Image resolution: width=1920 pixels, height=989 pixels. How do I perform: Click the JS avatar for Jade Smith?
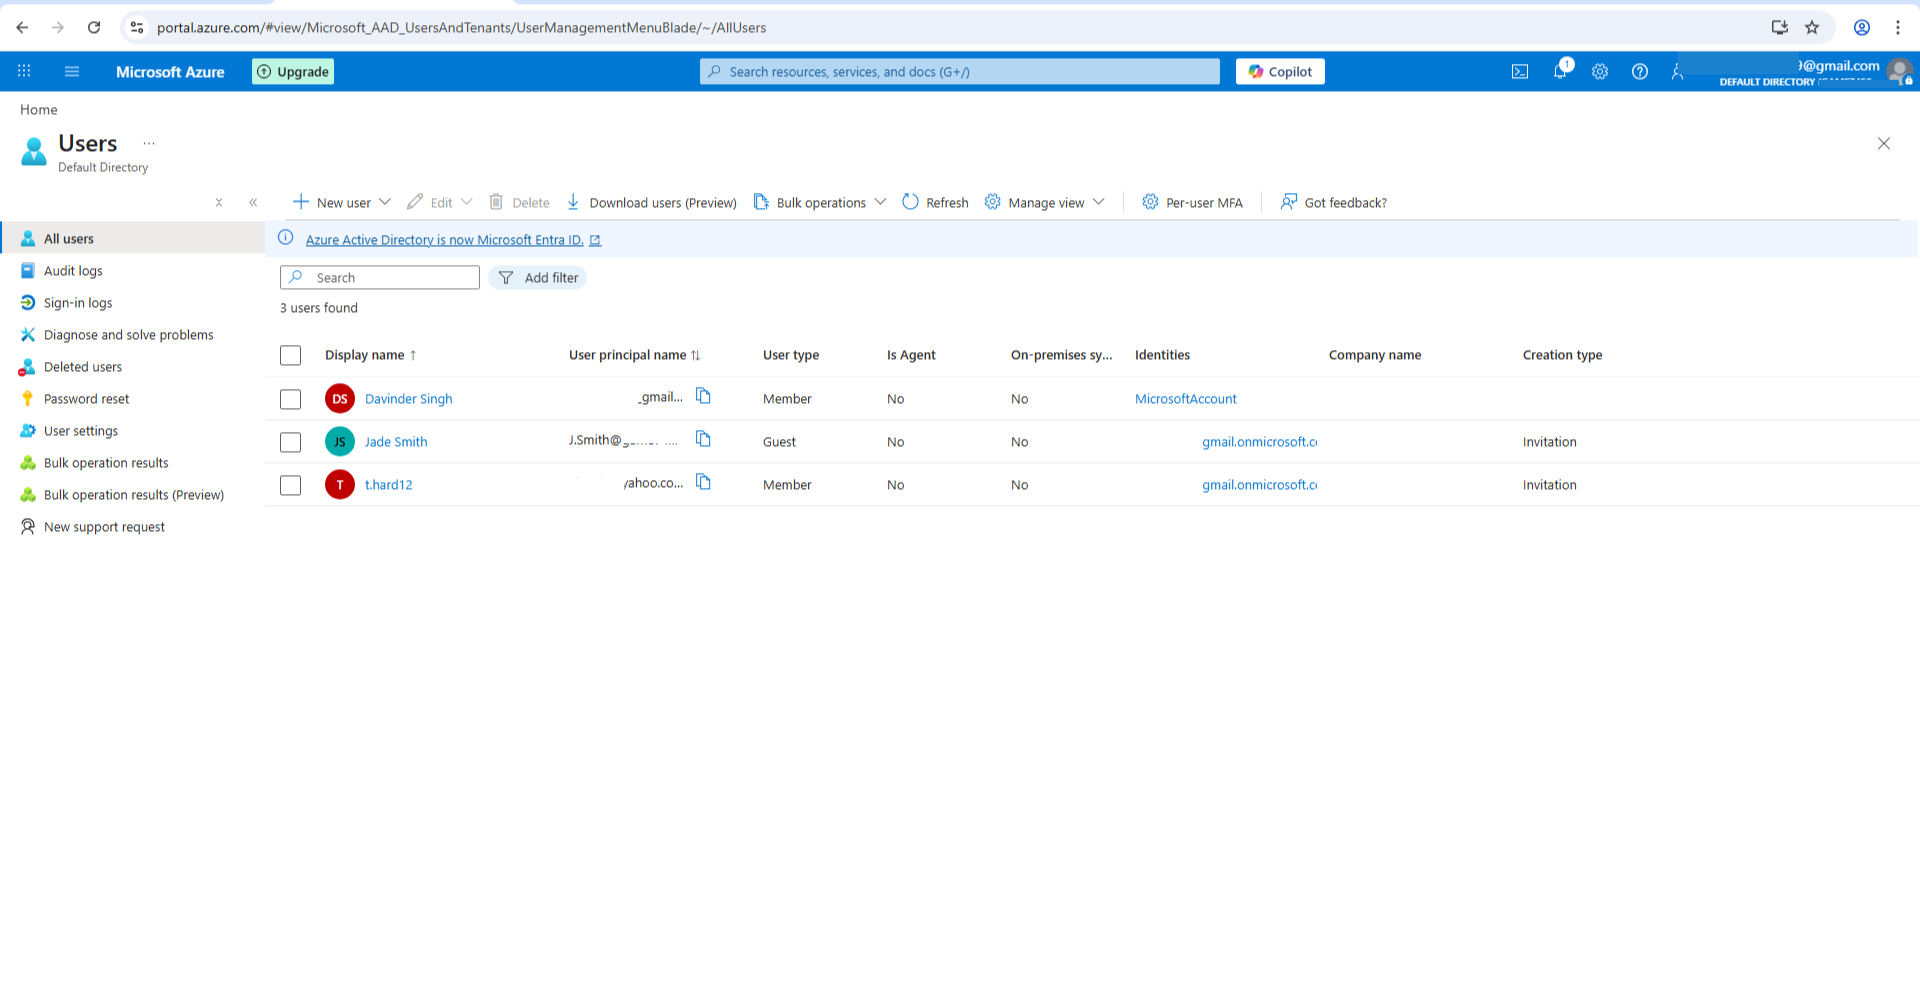(340, 441)
